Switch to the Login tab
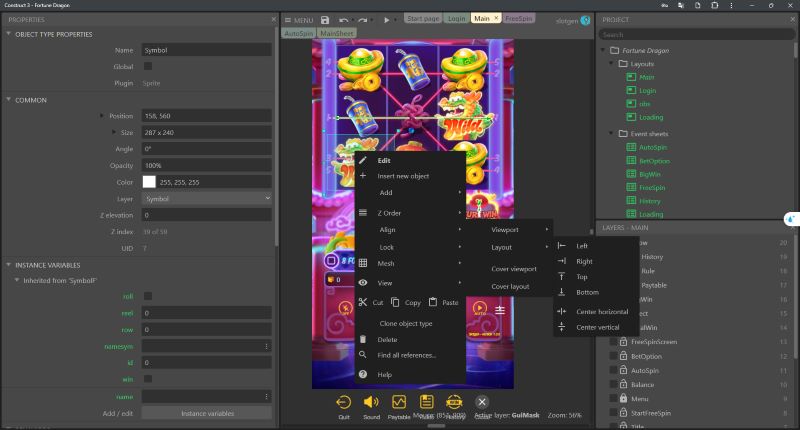800x430 pixels. click(457, 18)
